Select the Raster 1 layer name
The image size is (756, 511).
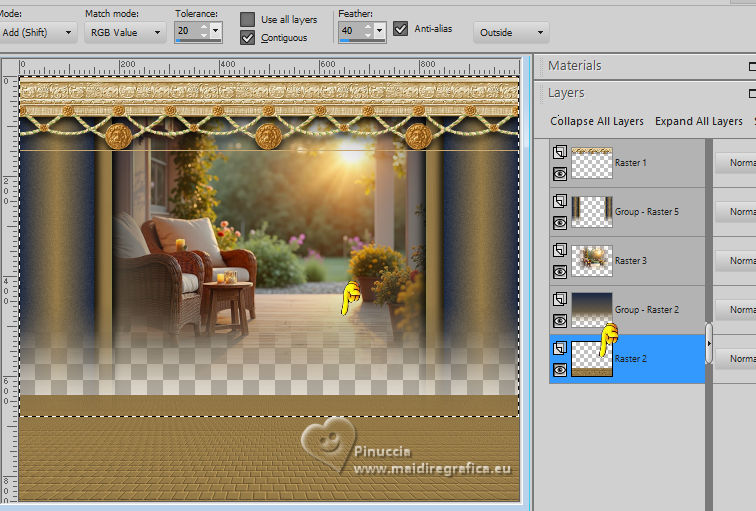(x=630, y=163)
